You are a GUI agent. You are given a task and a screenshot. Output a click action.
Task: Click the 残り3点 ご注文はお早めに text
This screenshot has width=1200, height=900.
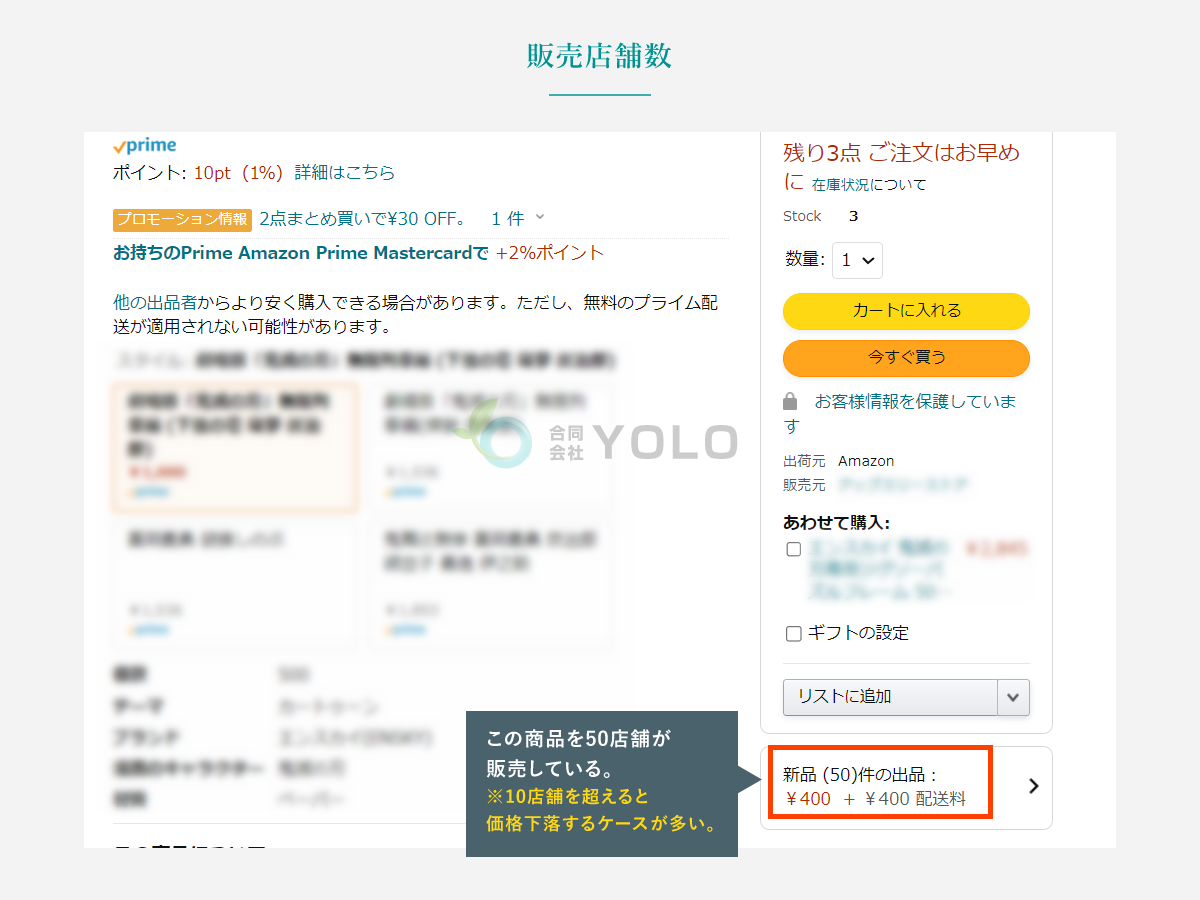click(x=901, y=166)
